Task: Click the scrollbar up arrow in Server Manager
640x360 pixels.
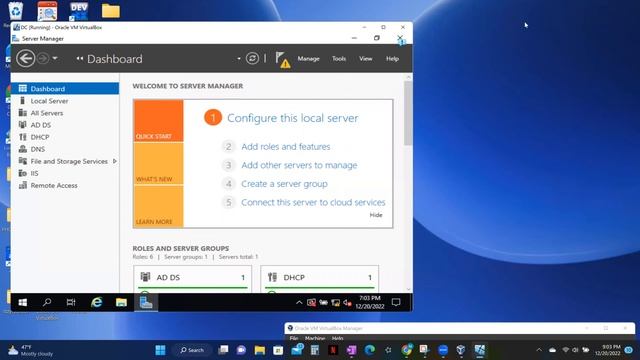Action: [x=409, y=77]
